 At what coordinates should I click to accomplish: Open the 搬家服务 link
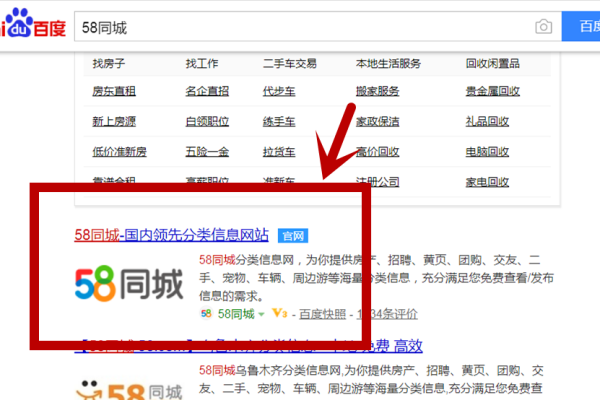377,92
